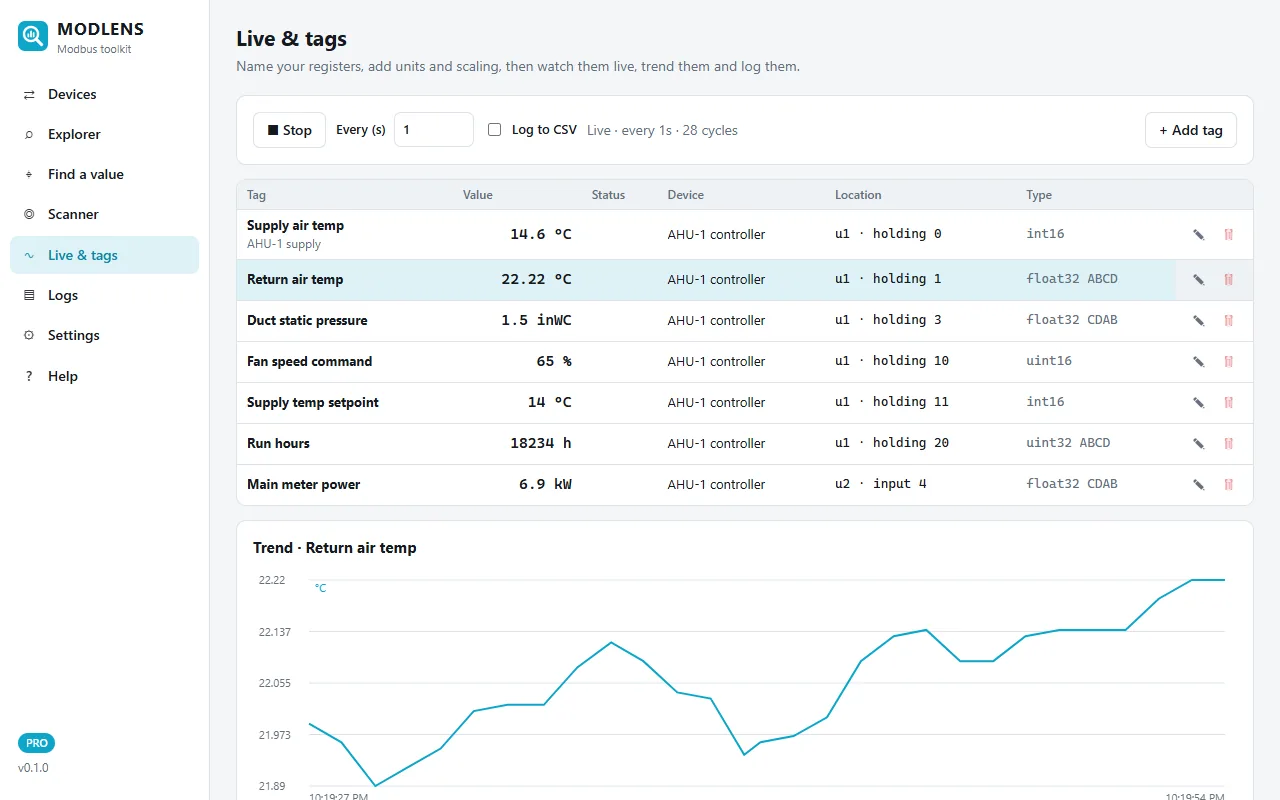Image resolution: width=1280 pixels, height=800 pixels.
Task: Edit the Supply air temp tag
Action: 1198,235
